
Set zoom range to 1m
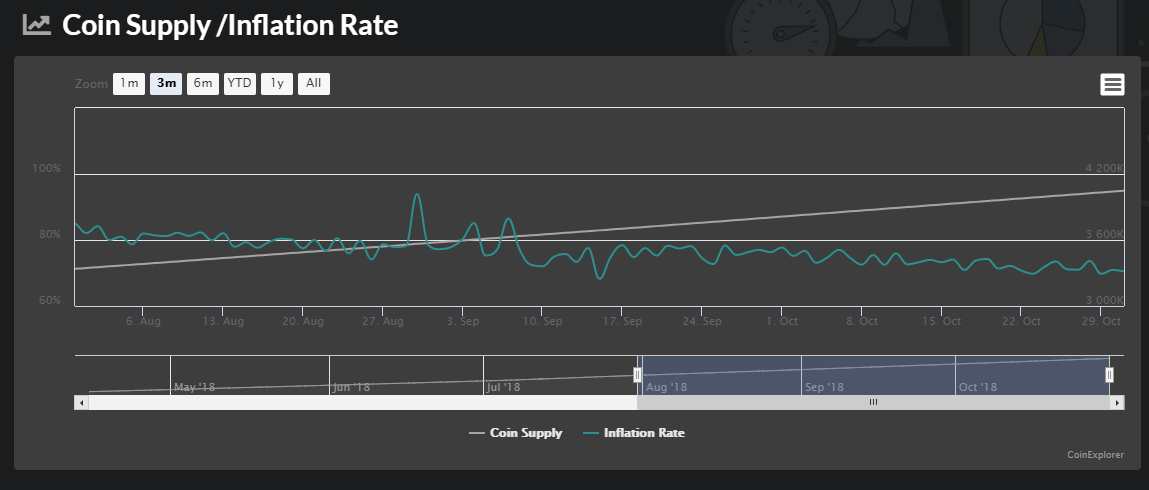(x=129, y=83)
